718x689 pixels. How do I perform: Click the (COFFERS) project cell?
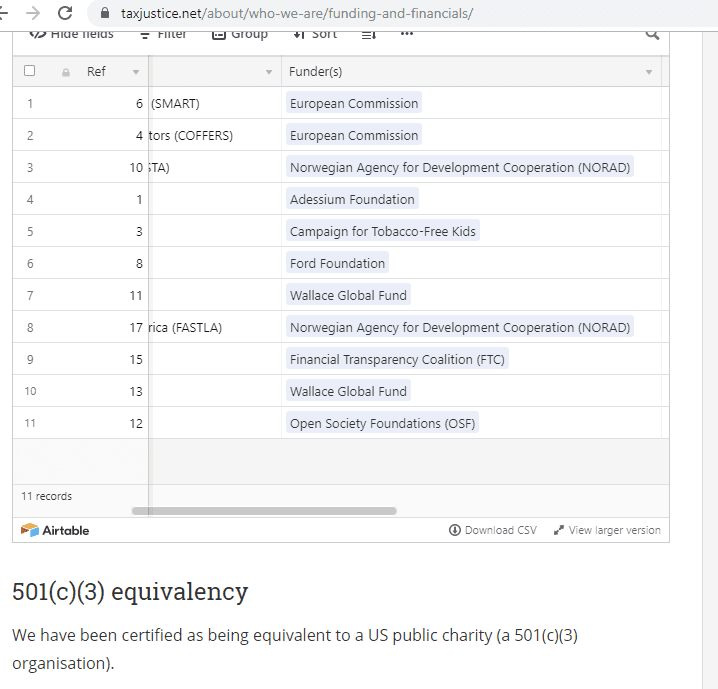pos(215,136)
